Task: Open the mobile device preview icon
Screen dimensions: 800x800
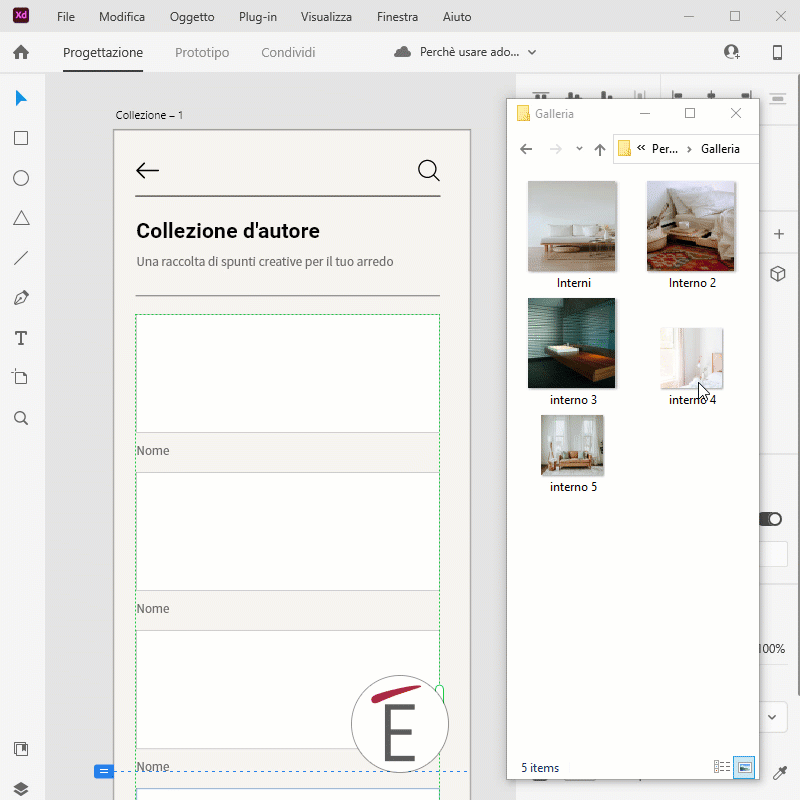Action: 777,52
